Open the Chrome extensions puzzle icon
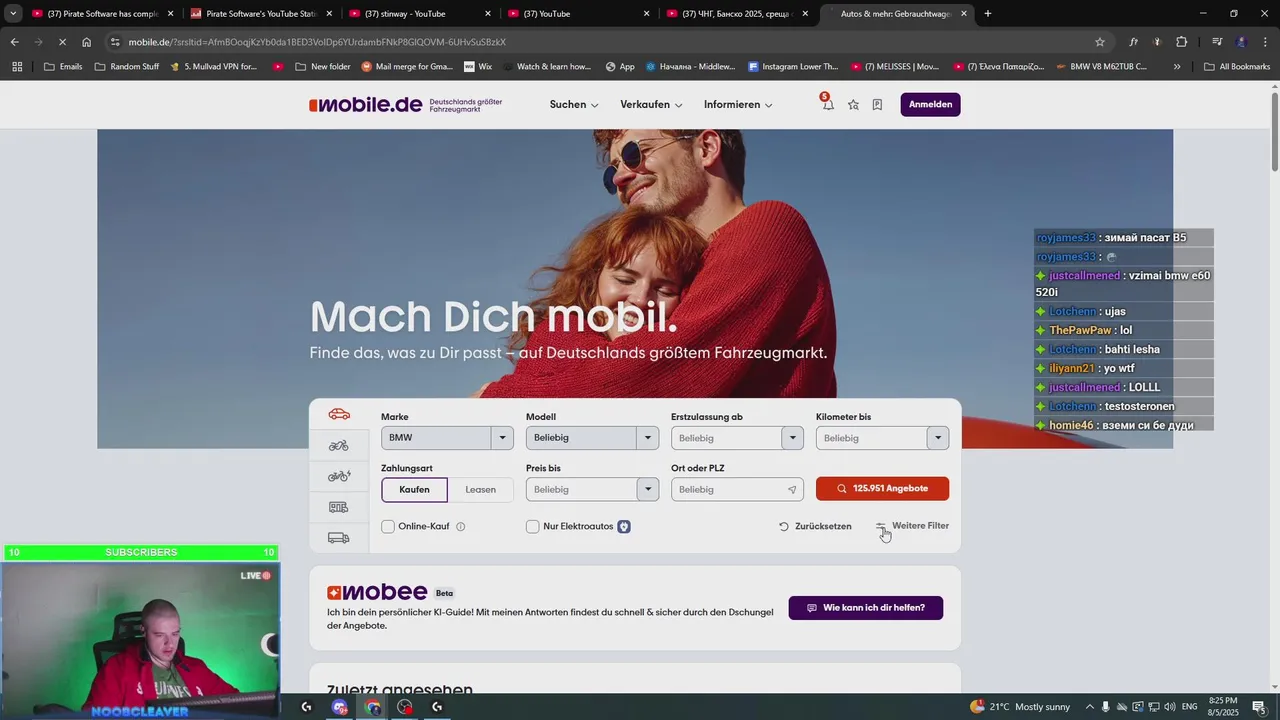The image size is (1280, 720). coord(1181,42)
